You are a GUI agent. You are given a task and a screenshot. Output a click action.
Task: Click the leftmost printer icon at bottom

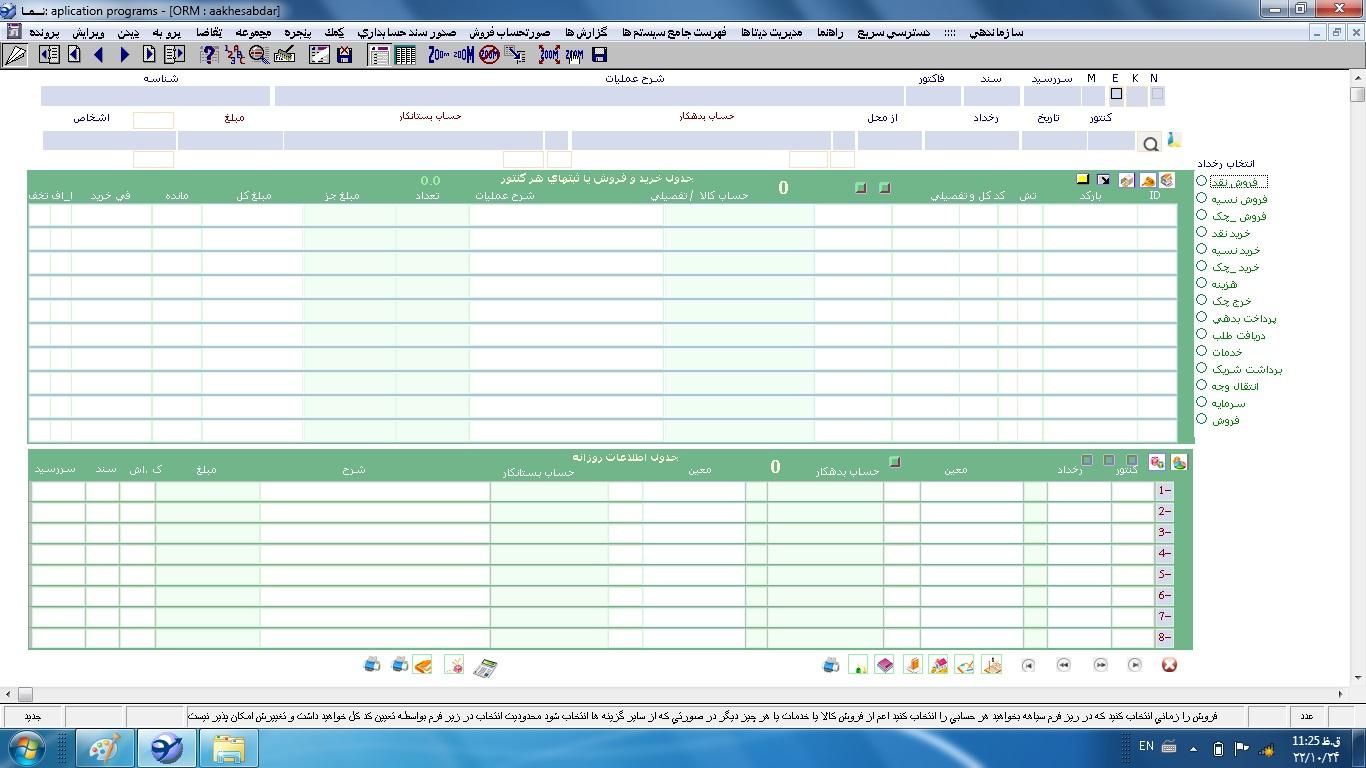coord(372,665)
